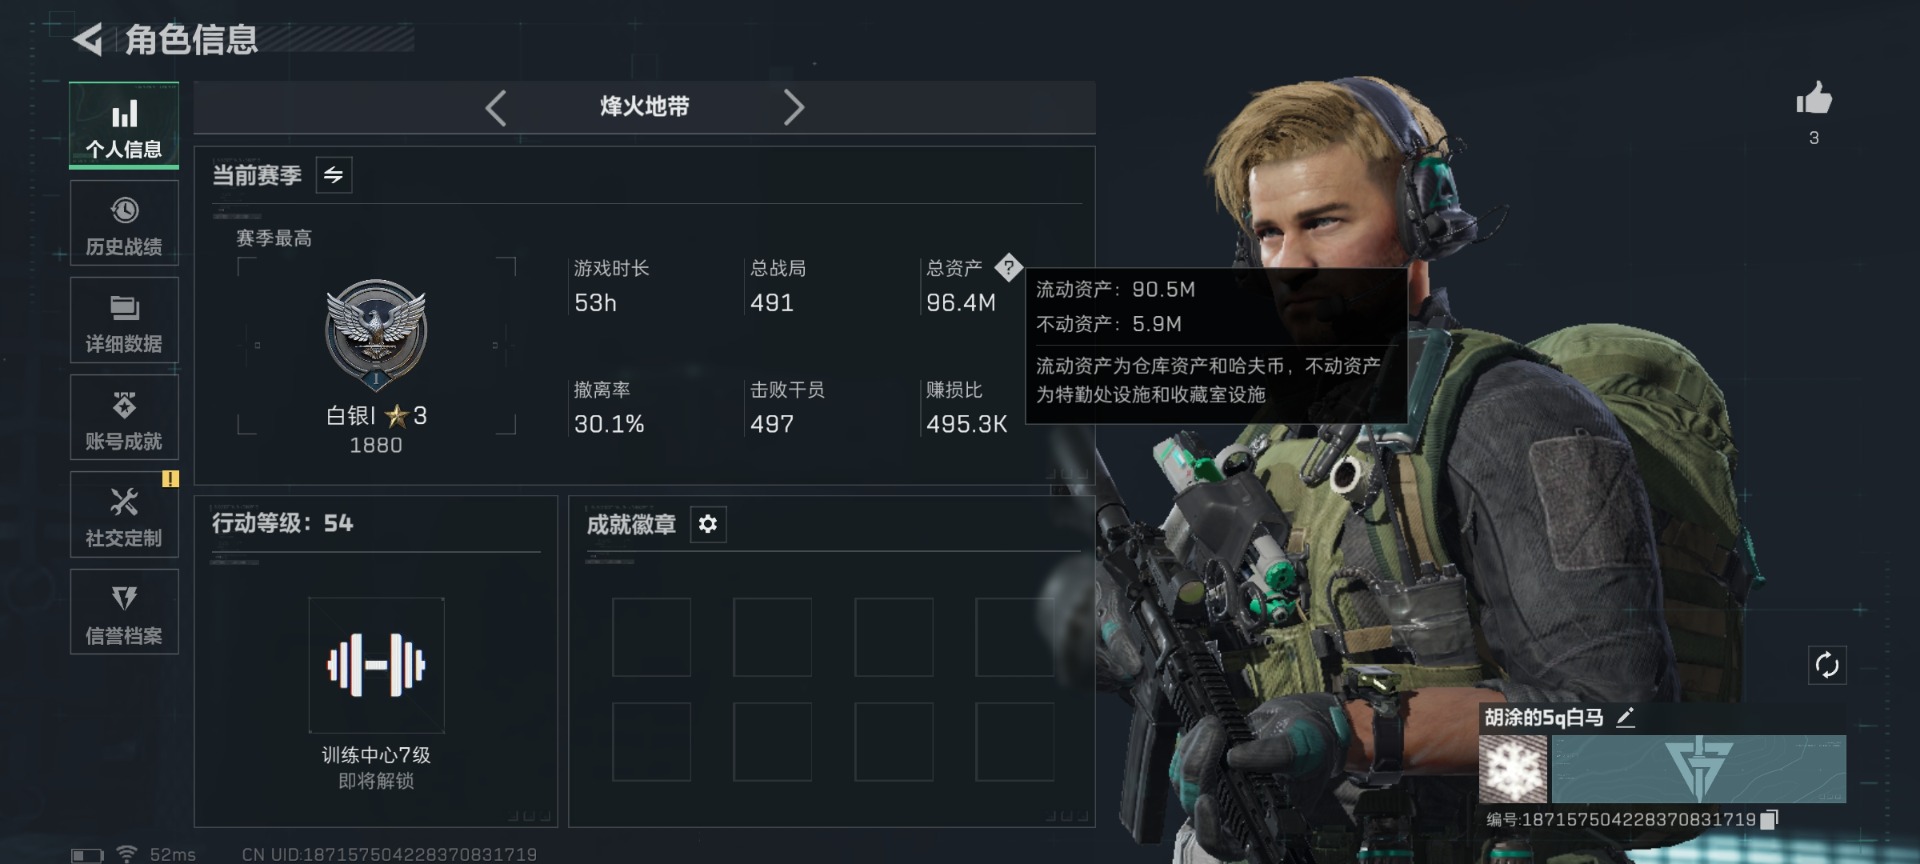Select the 信誉档案 sidebar item
This screenshot has height=864, width=1920.
click(x=124, y=612)
